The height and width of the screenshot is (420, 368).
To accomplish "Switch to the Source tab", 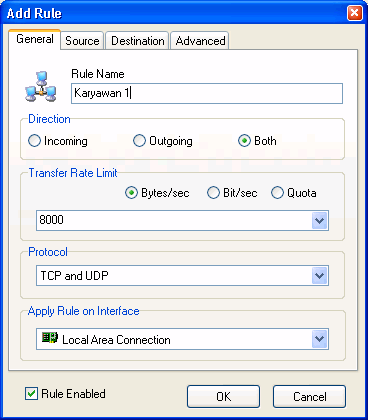I will coord(82,41).
